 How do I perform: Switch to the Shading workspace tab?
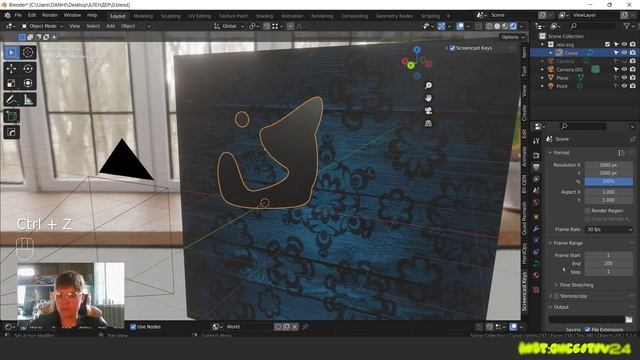(x=264, y=16)
